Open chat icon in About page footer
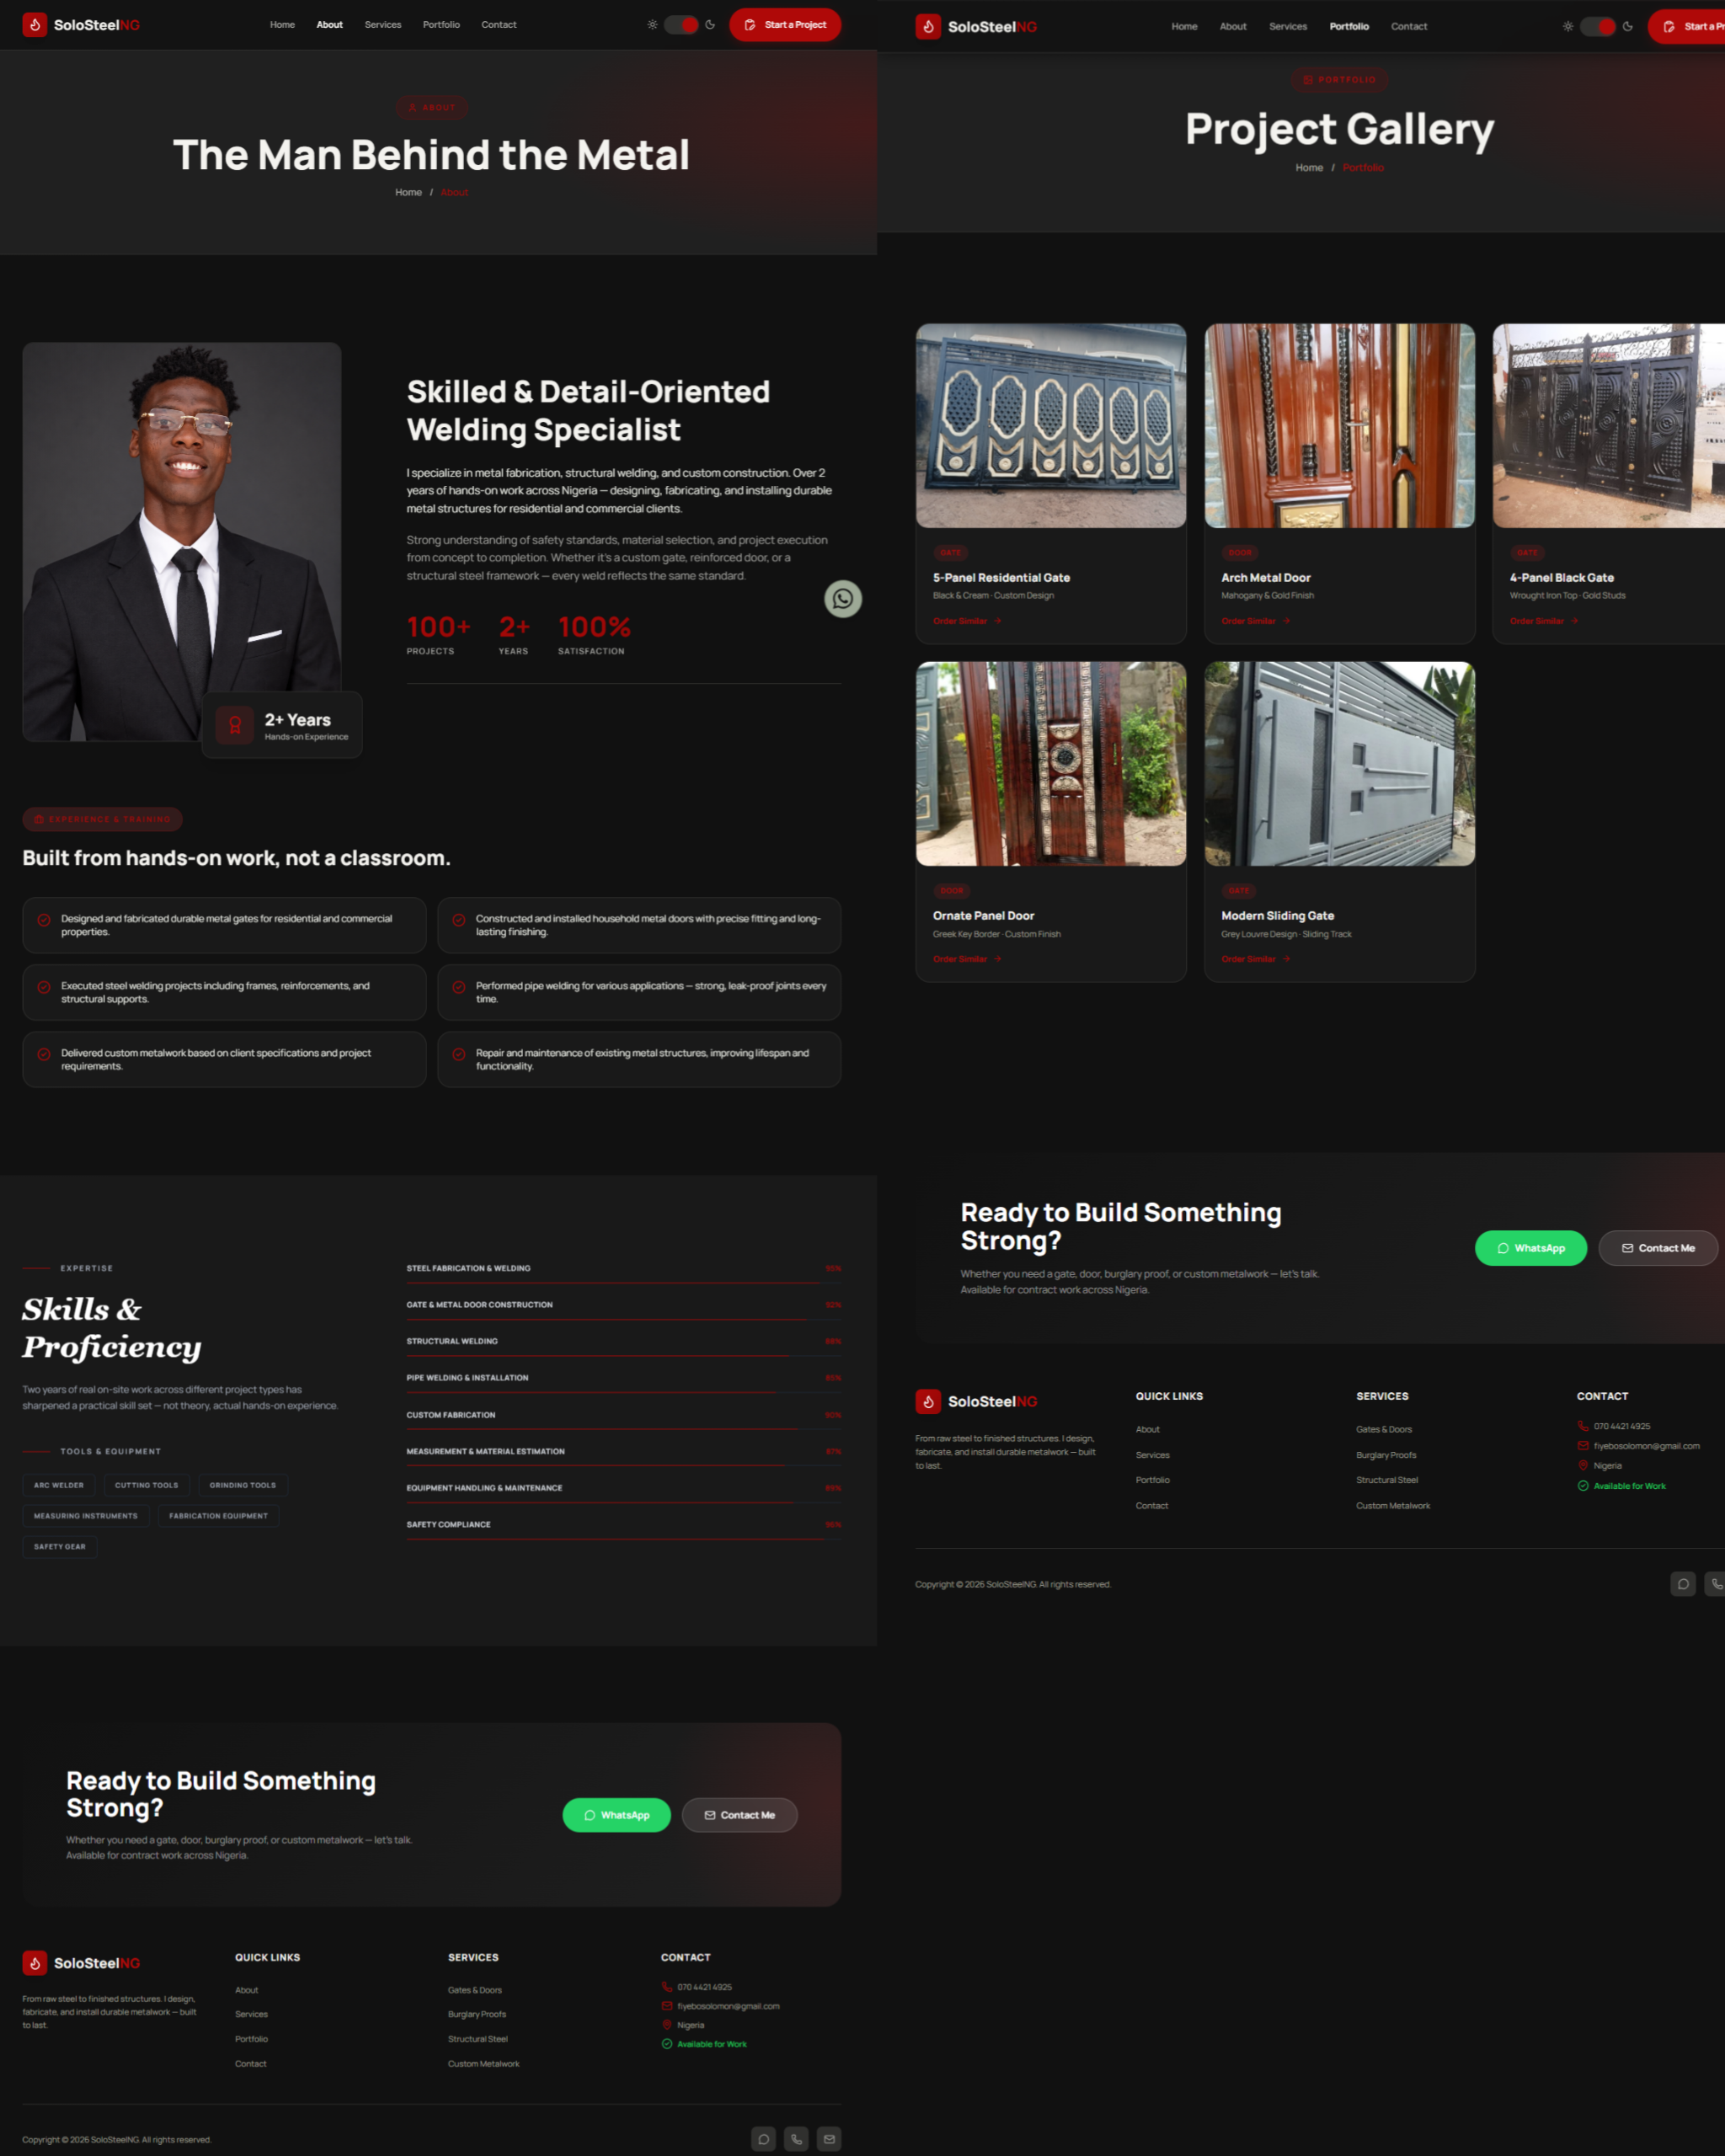1725x2156 pixels. click(763, 2139)
